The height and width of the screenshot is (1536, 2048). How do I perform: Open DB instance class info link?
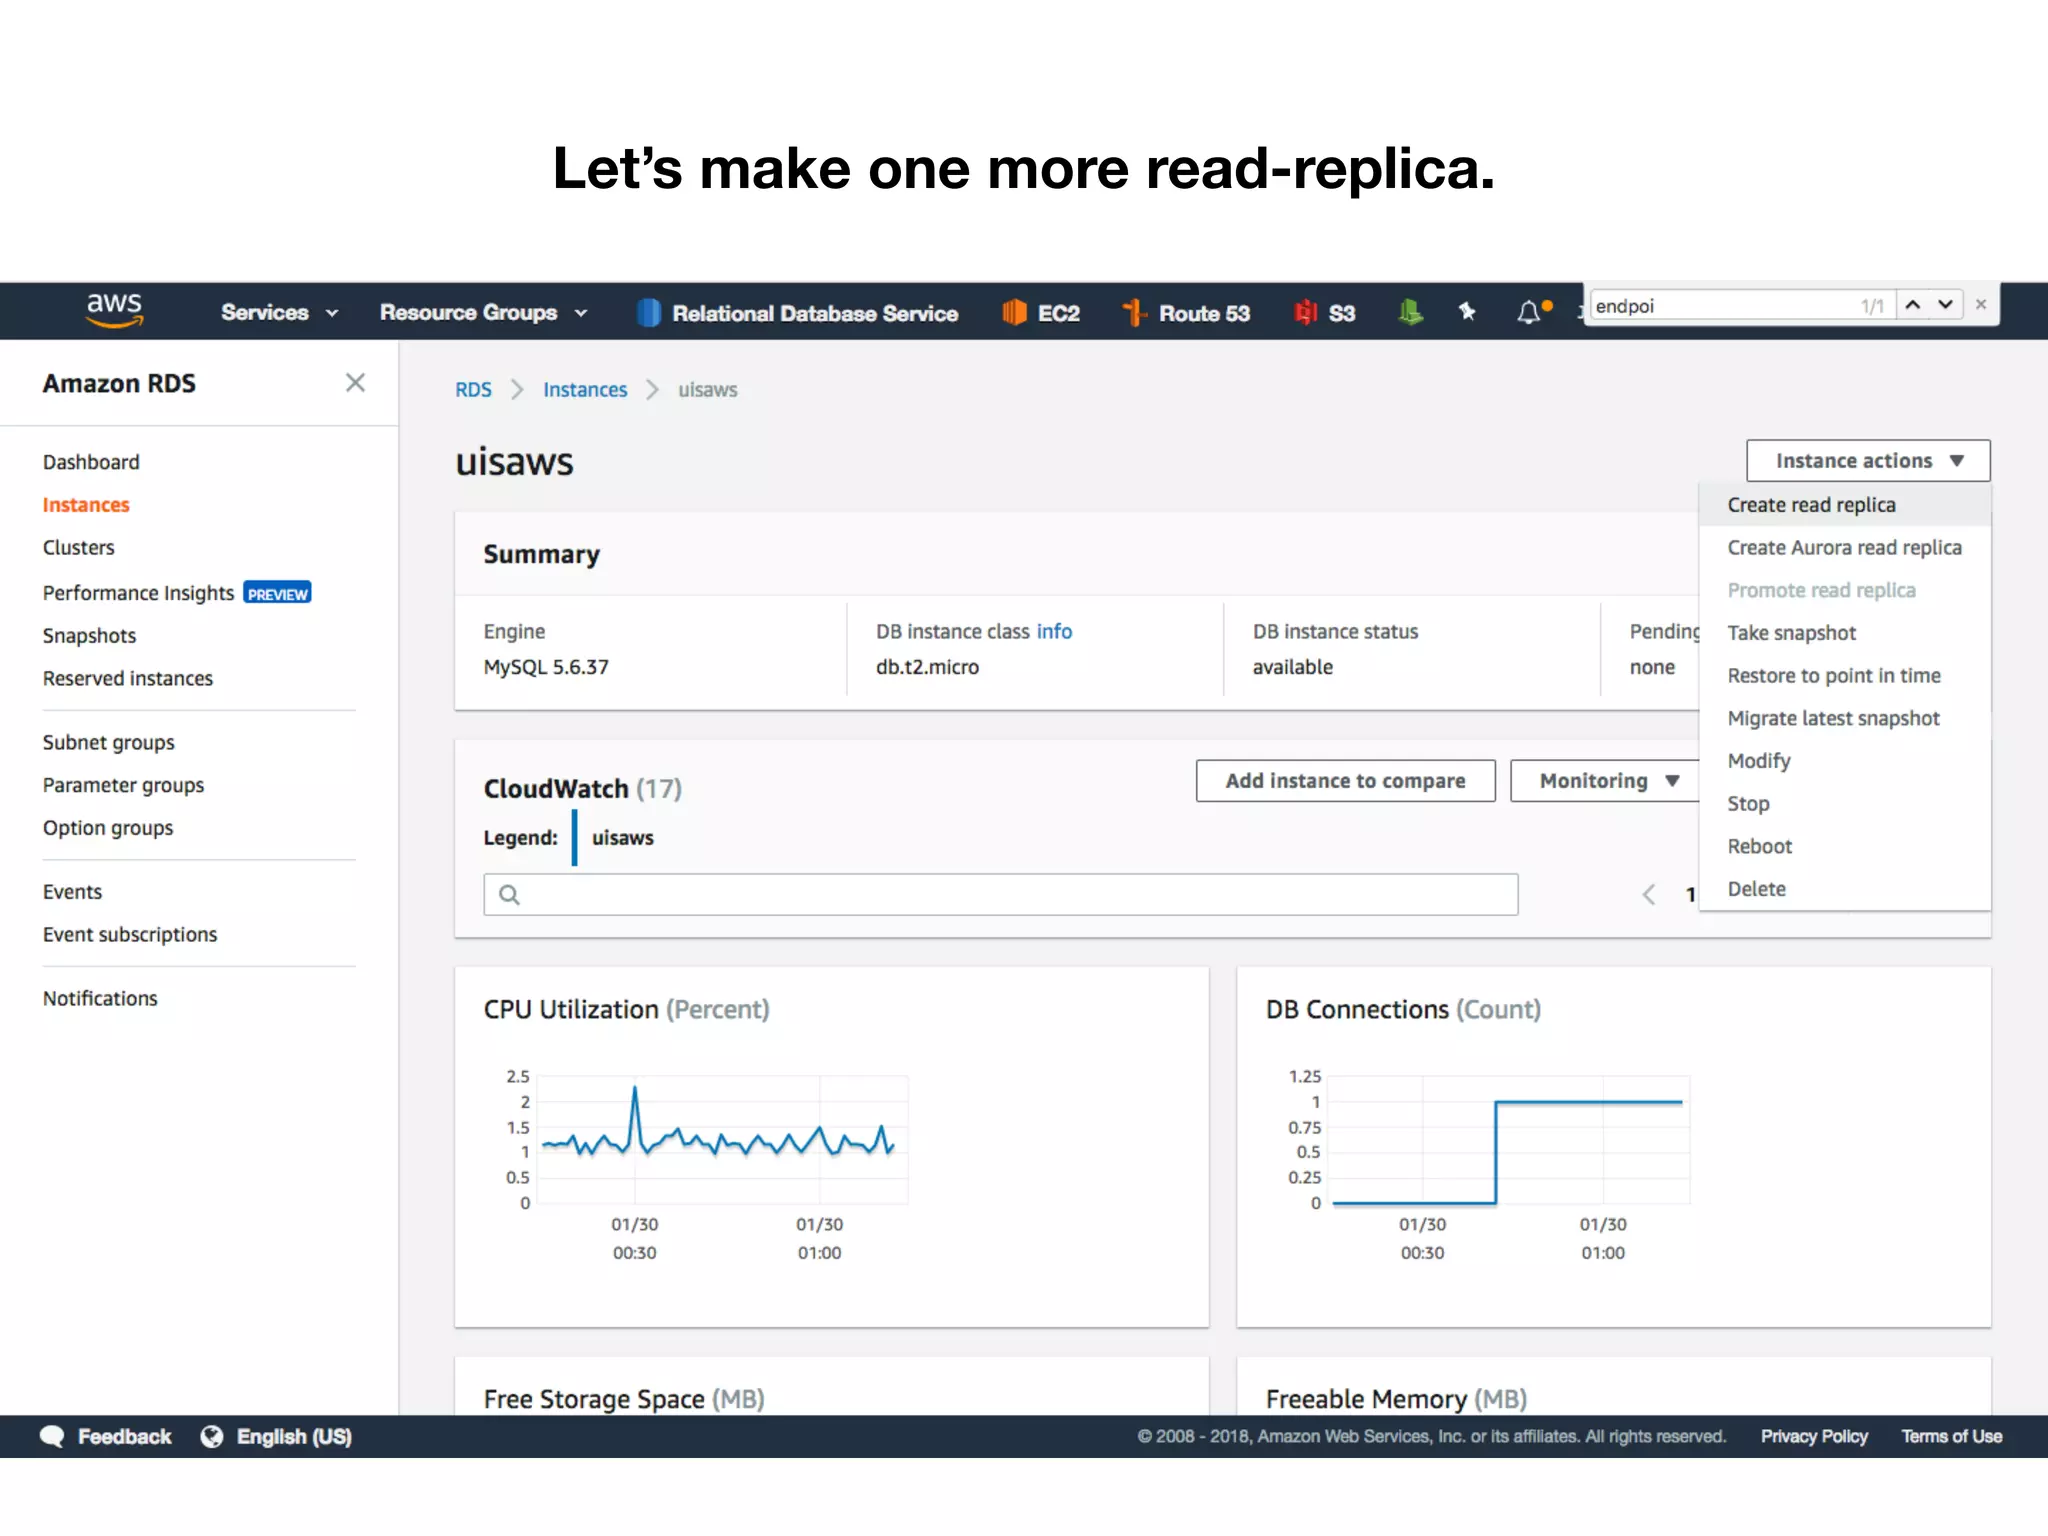point(1054,632)
